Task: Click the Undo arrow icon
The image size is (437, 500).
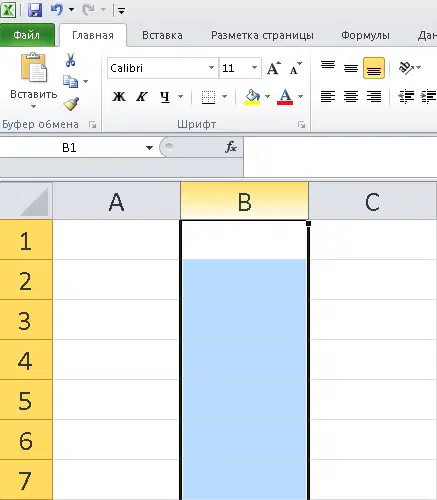Action: tap(57, 10)
